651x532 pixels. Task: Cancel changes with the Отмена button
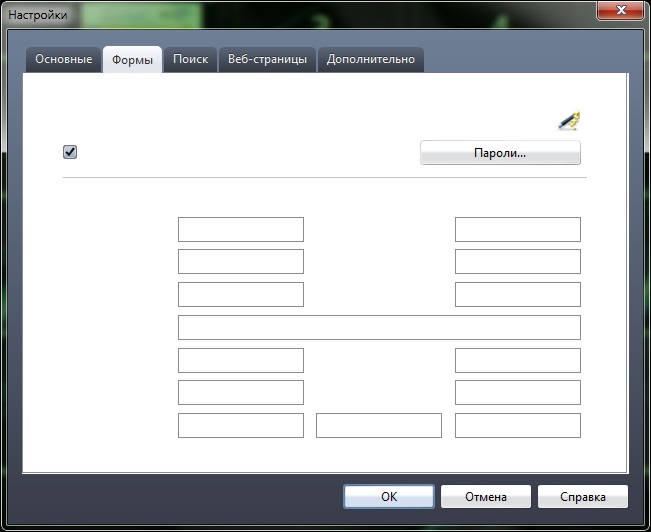(x=486, y=497)
